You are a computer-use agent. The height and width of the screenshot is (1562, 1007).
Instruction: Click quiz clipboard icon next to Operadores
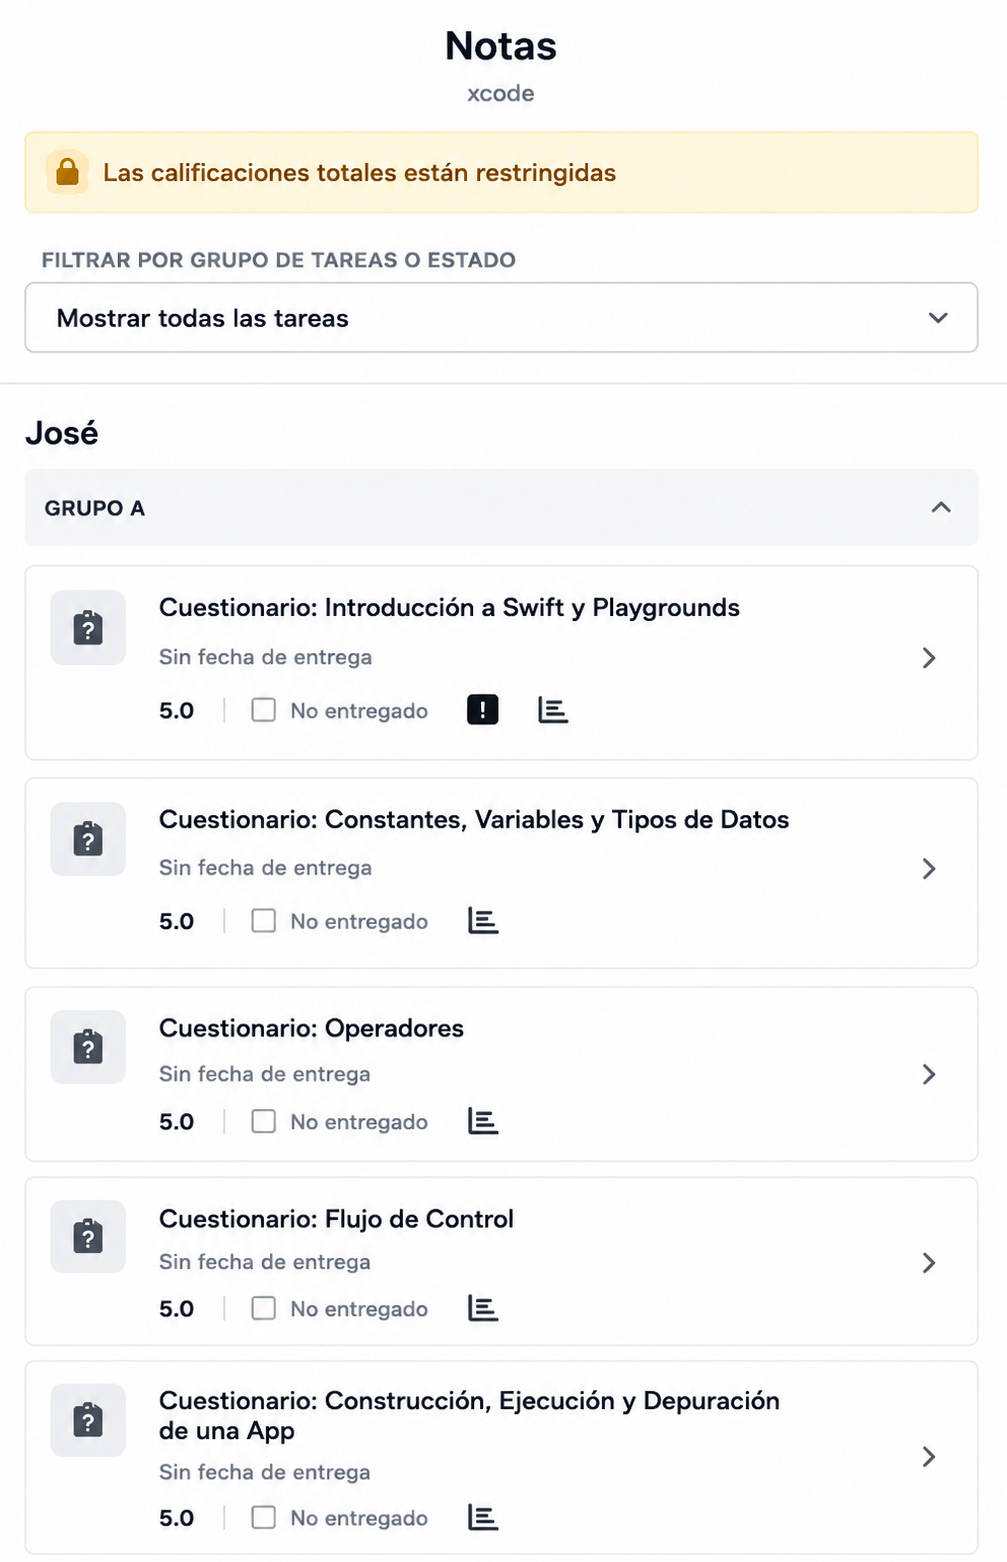[88, 1047]
